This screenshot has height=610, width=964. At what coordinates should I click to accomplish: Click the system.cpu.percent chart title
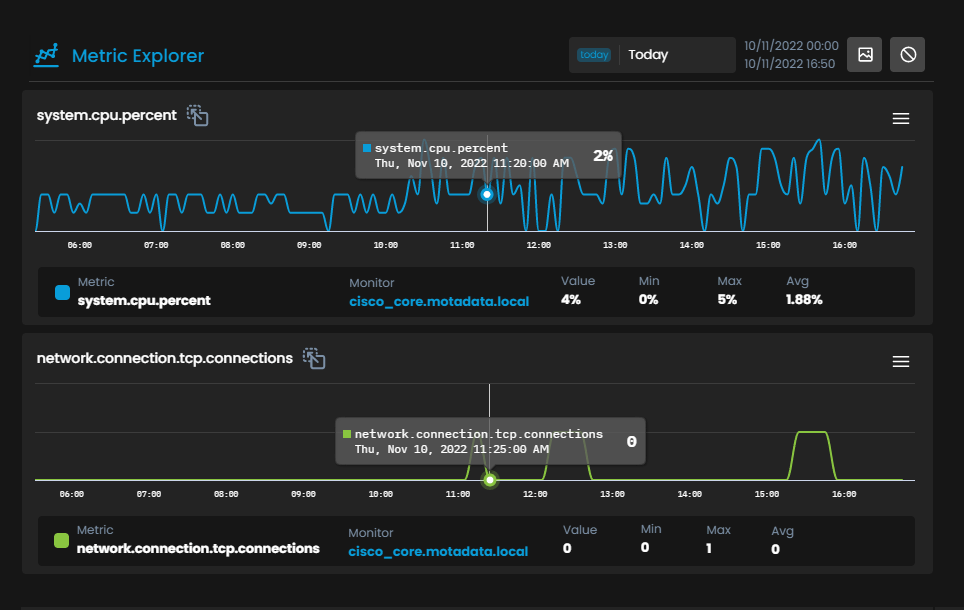[106, 115]
